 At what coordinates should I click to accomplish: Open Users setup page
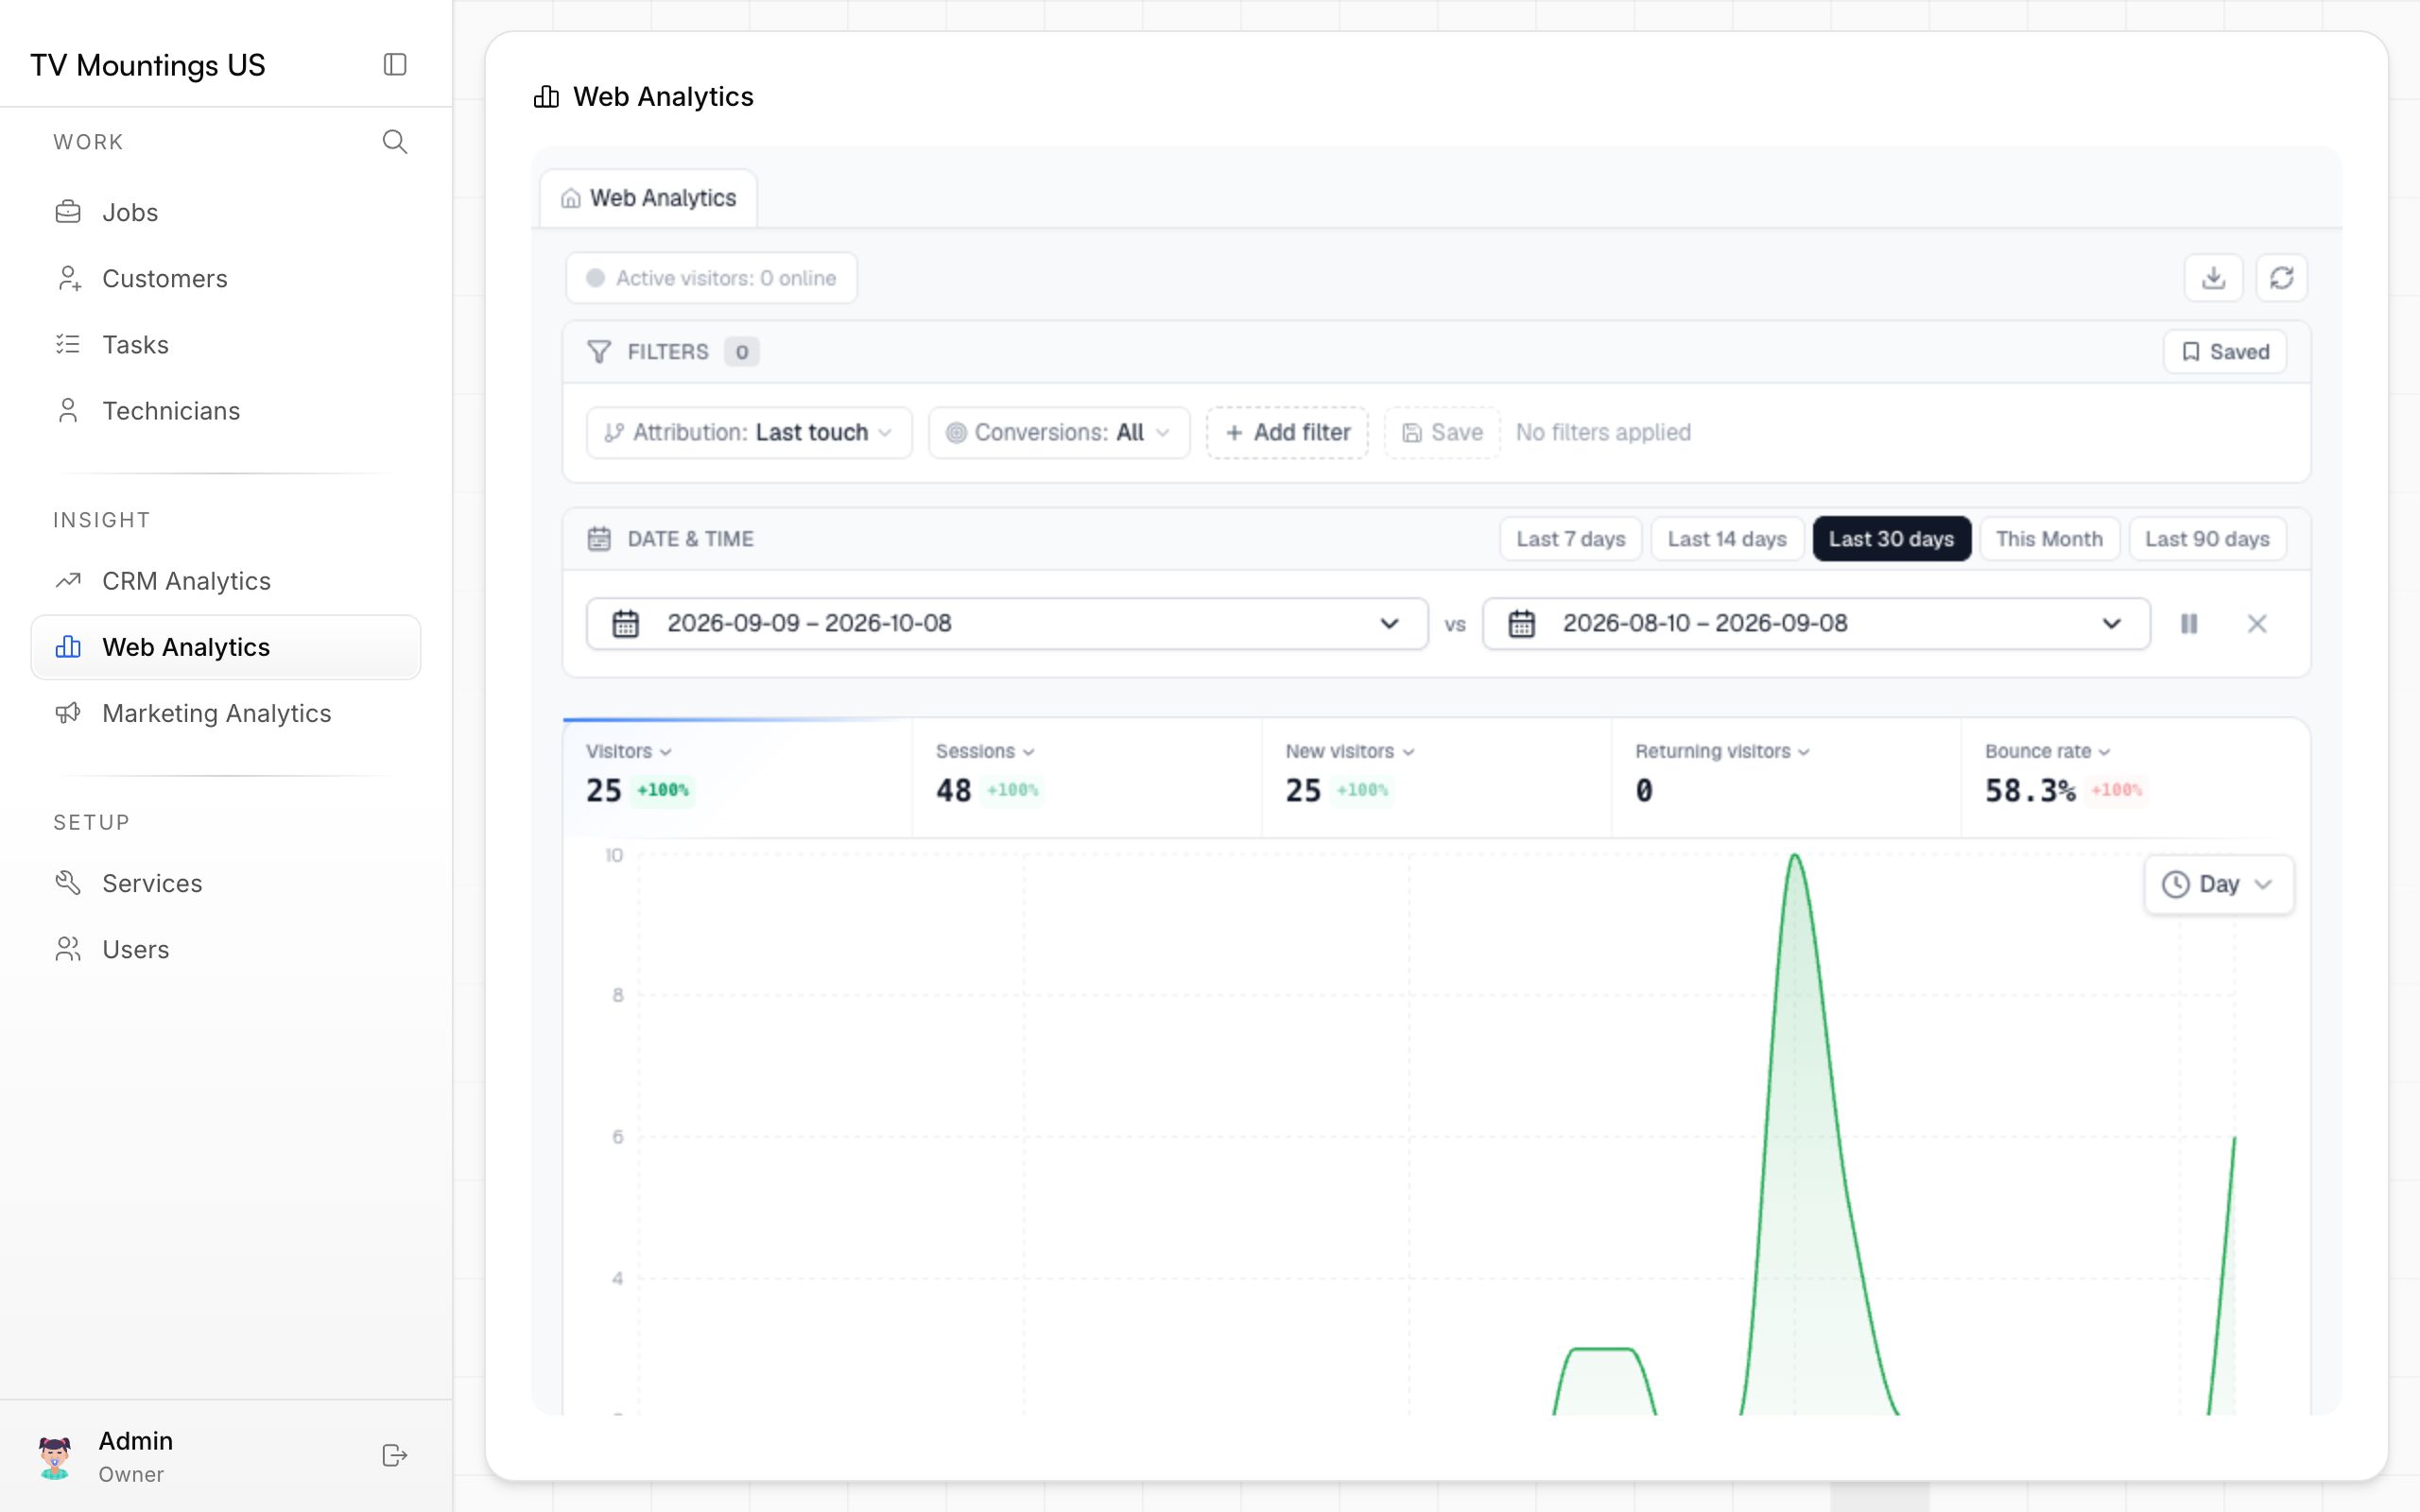[226, 949]
